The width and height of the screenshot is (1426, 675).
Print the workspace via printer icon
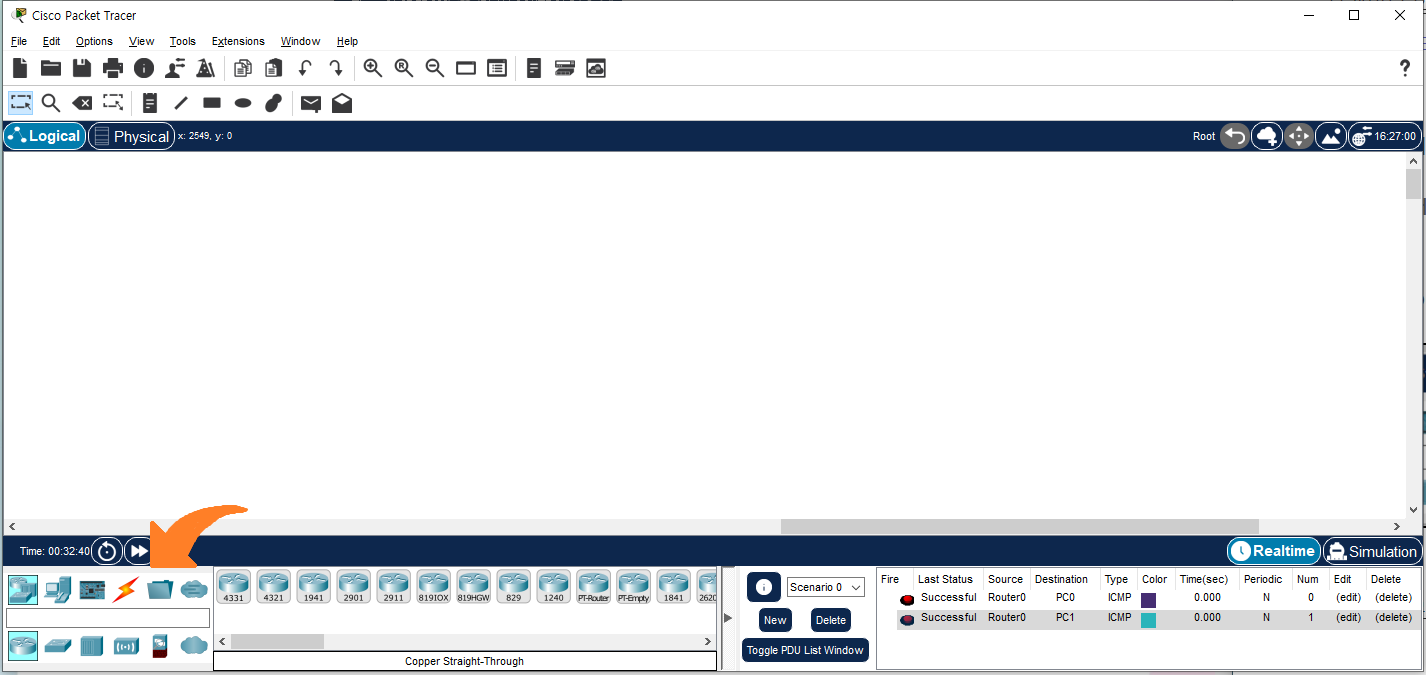(113, 68)
